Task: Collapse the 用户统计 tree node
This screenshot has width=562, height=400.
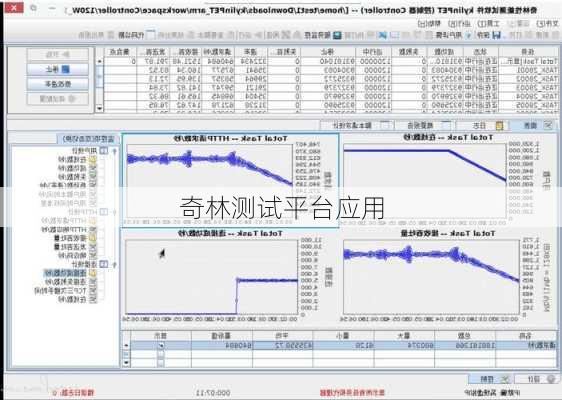Action: (114, 151)
